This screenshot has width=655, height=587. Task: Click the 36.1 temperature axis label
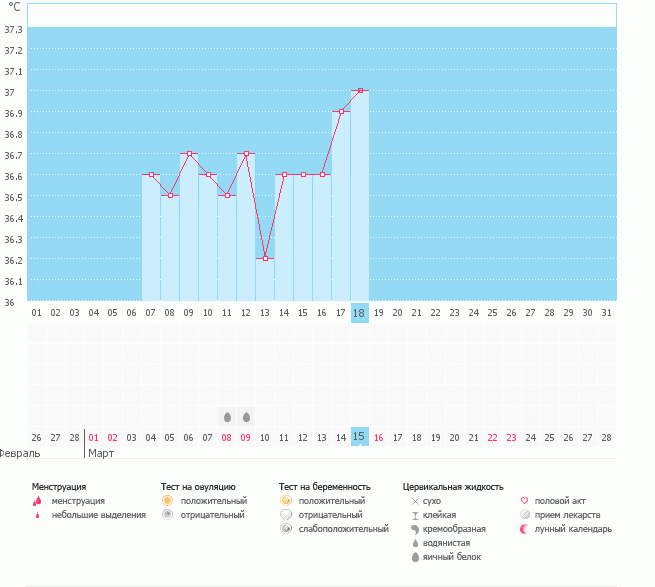13,282
